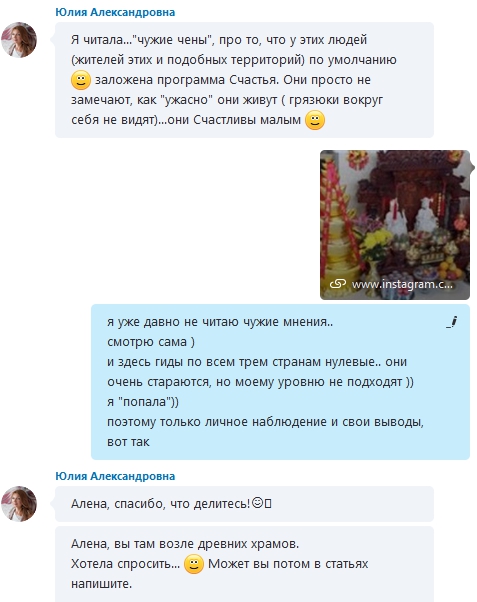Click text 'вот так' in blue bubble
The height and width of the screenshot is (602, 477).
click(x=128, y=442)
